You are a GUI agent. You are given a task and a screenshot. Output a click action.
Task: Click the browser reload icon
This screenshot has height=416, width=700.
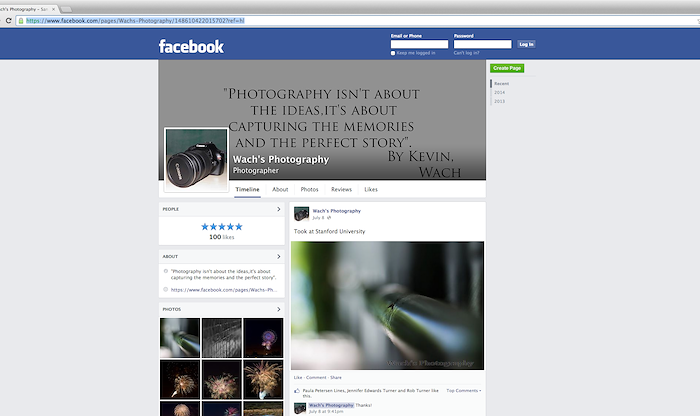point(8,21)
